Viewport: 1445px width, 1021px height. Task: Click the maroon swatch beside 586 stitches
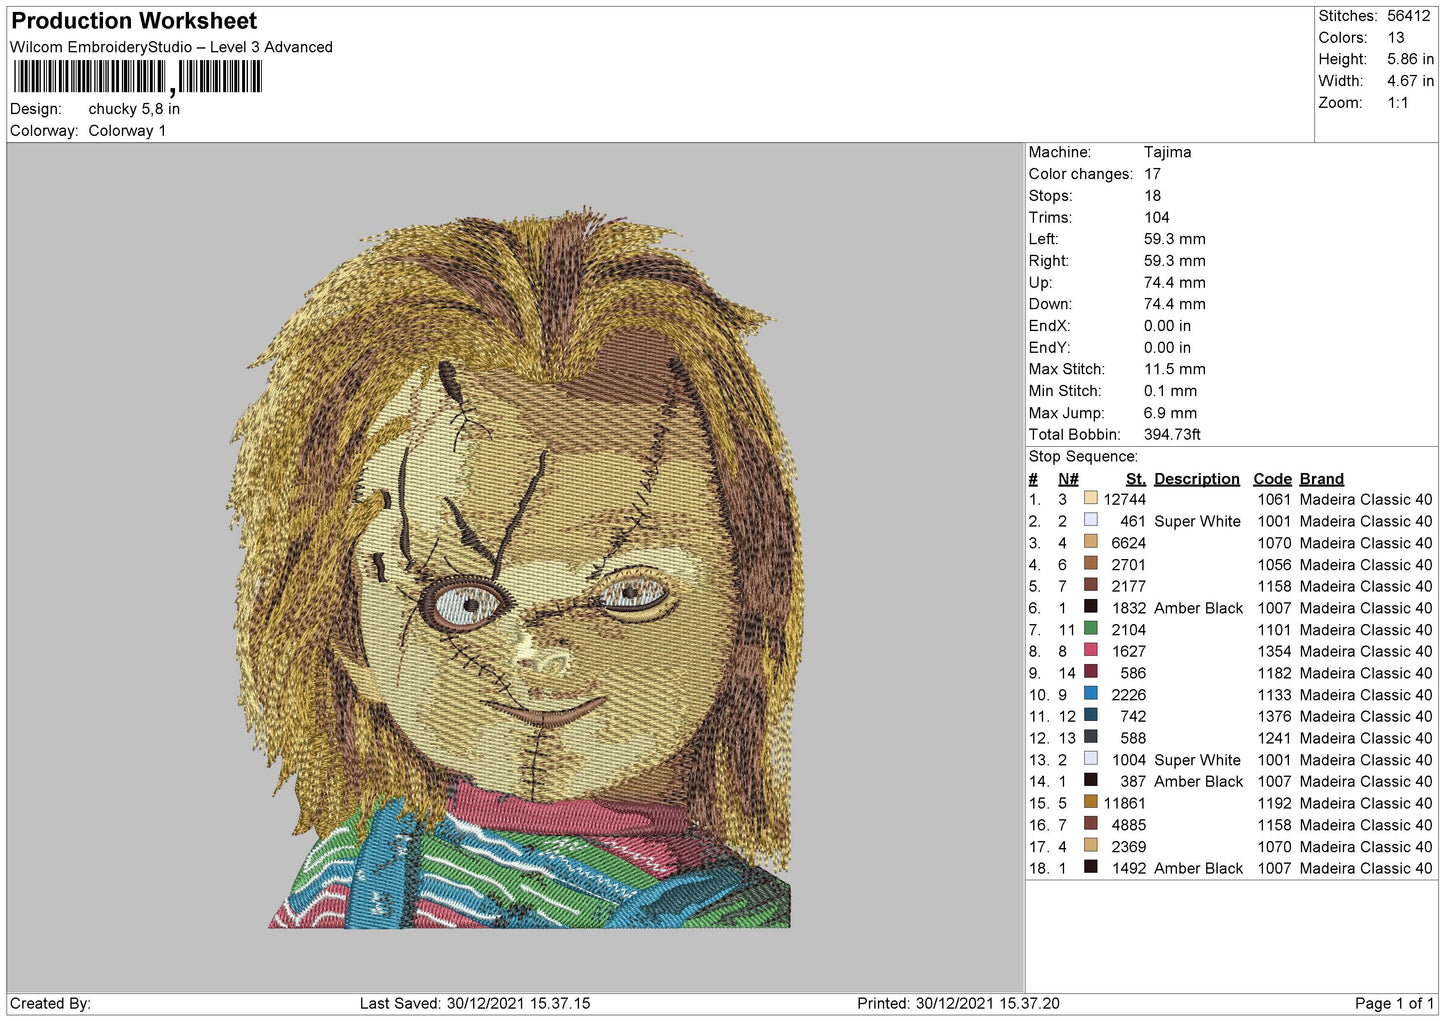(x=1090, y=671)
